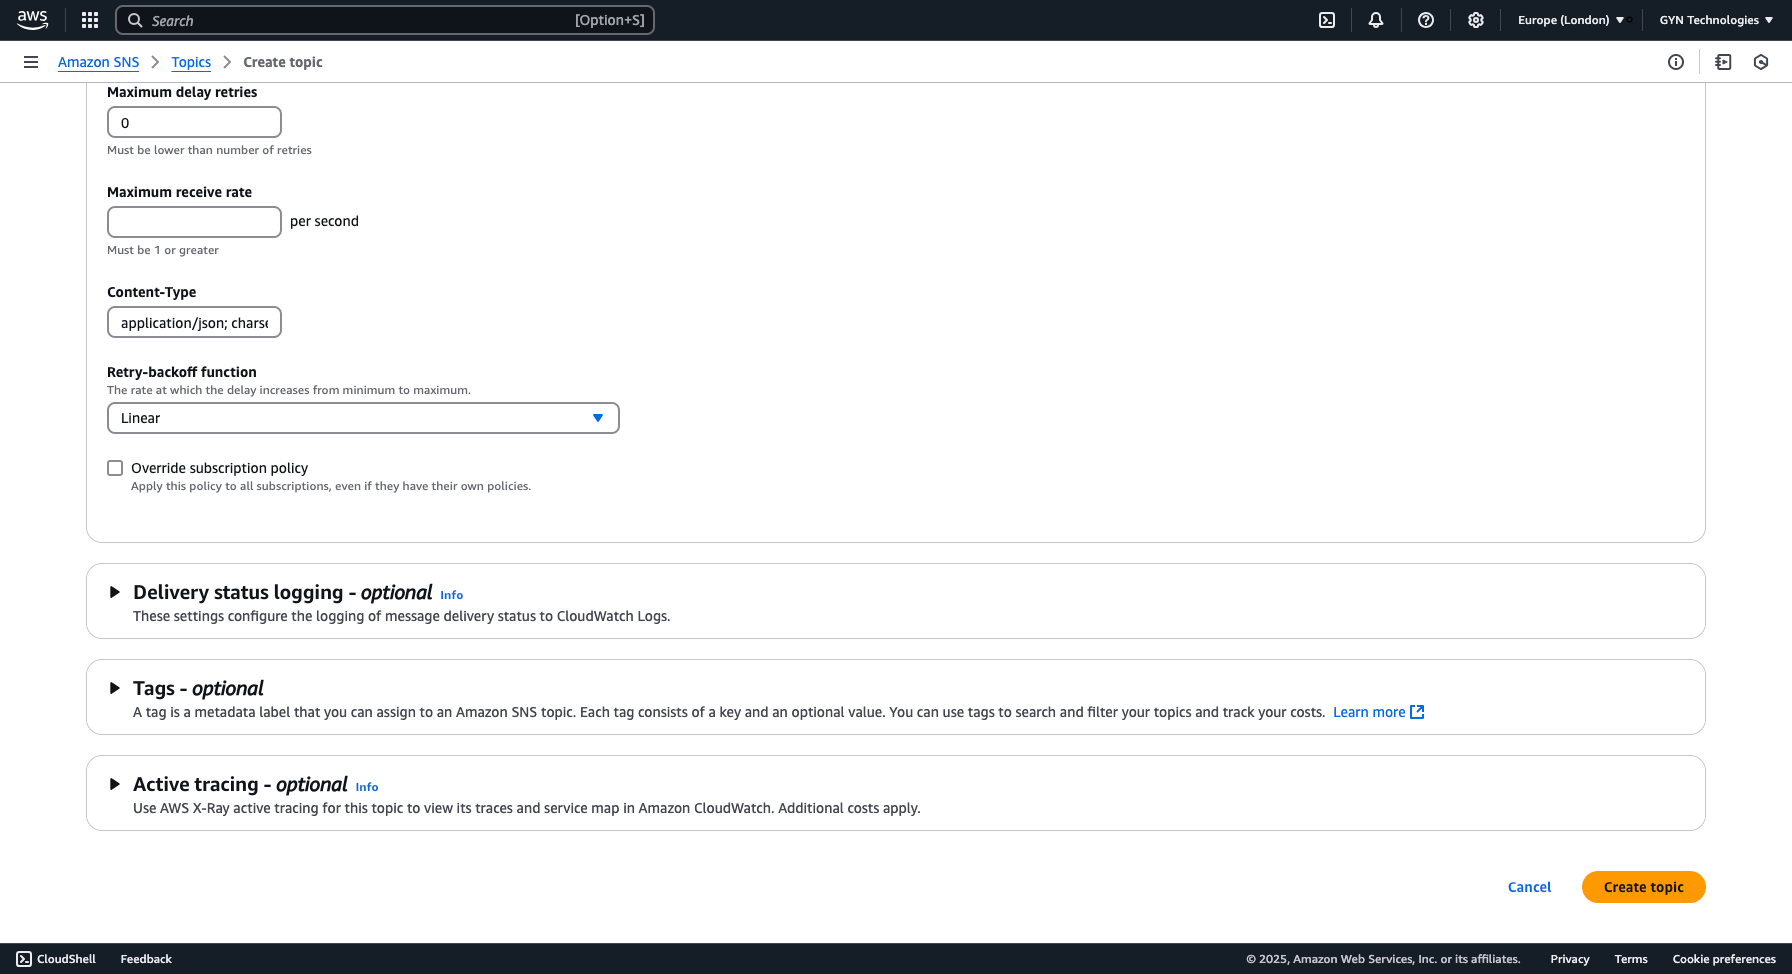1792x974 pixels.
Task: Open the Help menu via the question mark icon
Action: 1426,20
